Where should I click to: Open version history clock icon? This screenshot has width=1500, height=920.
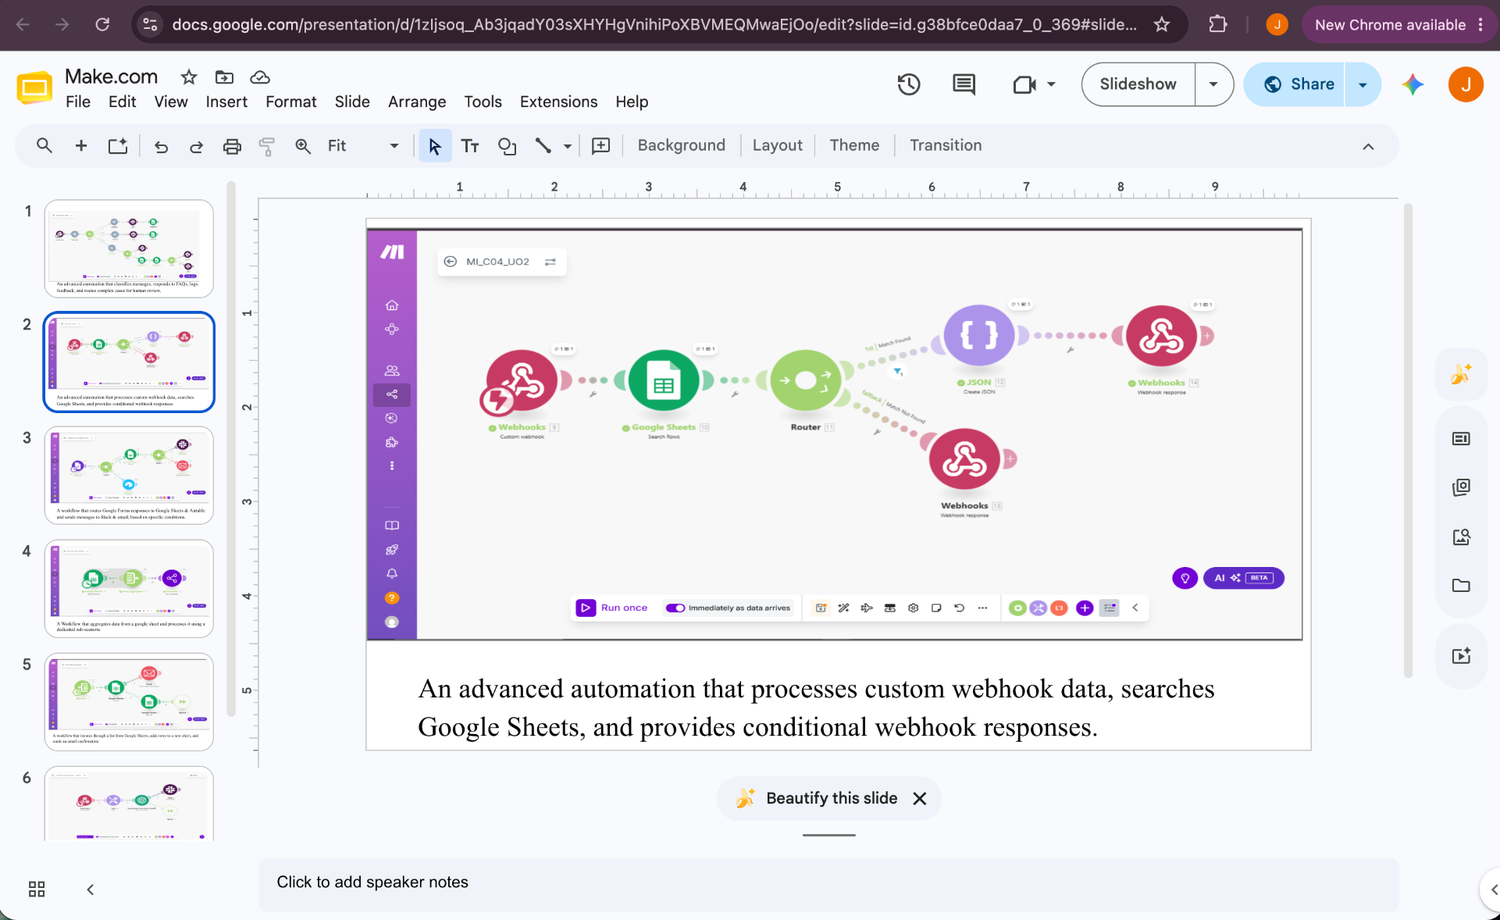pyautogui.click(x=909, y=85)
